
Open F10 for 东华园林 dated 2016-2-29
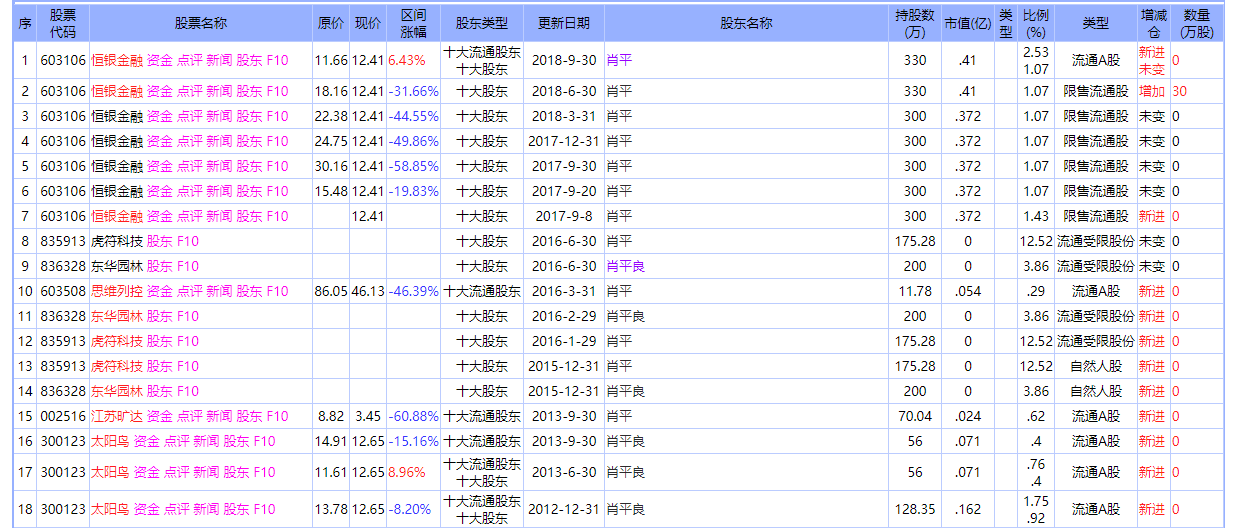tap(188, 316)
